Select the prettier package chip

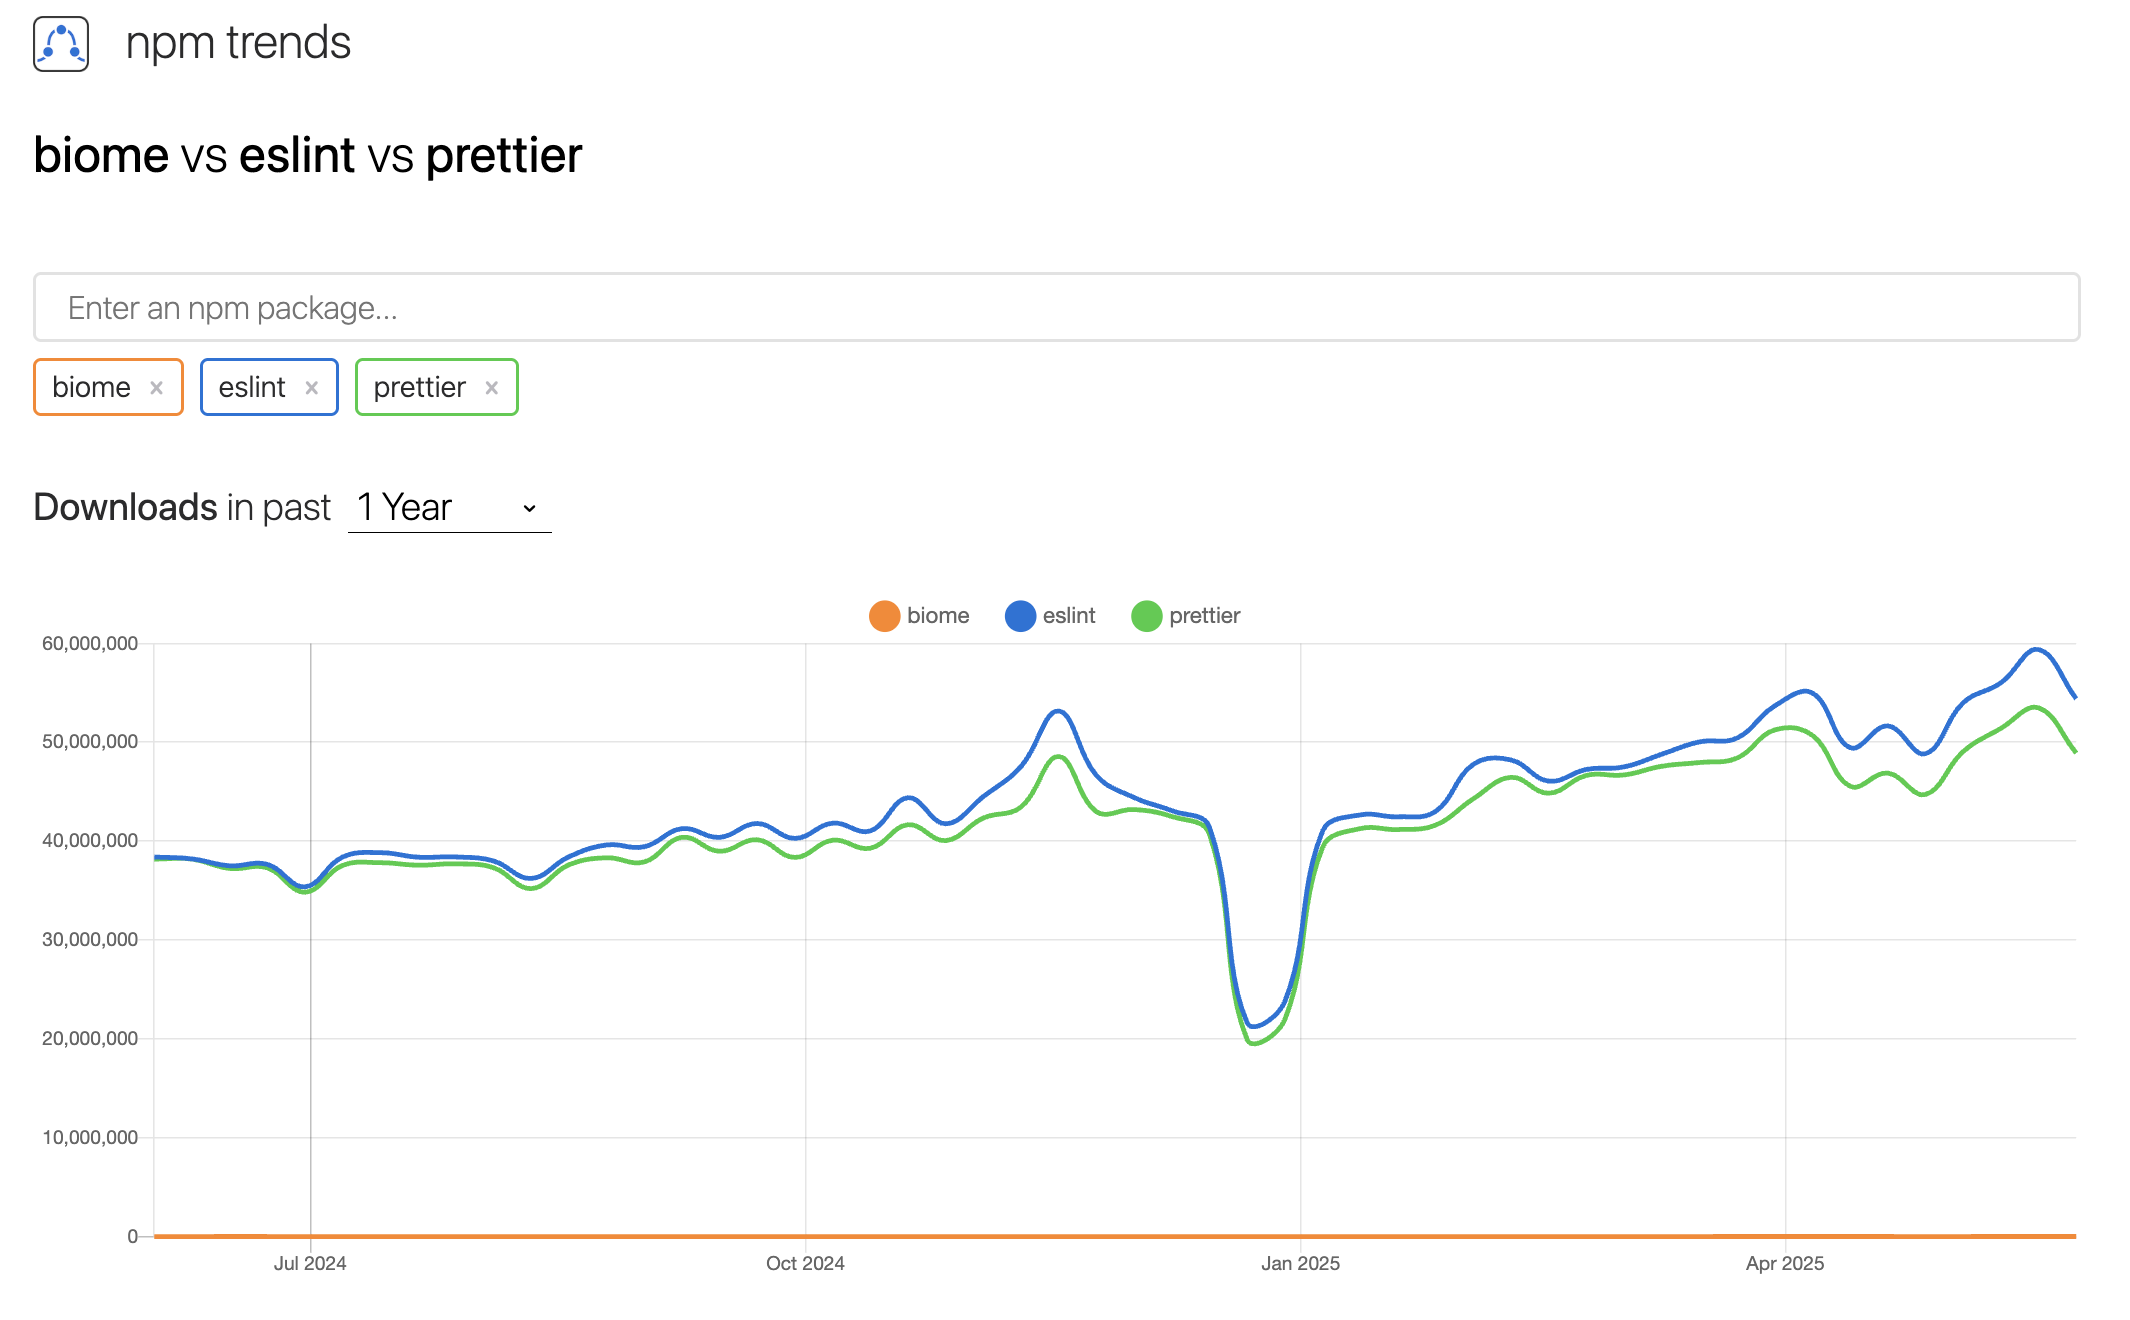pos(419,388)
